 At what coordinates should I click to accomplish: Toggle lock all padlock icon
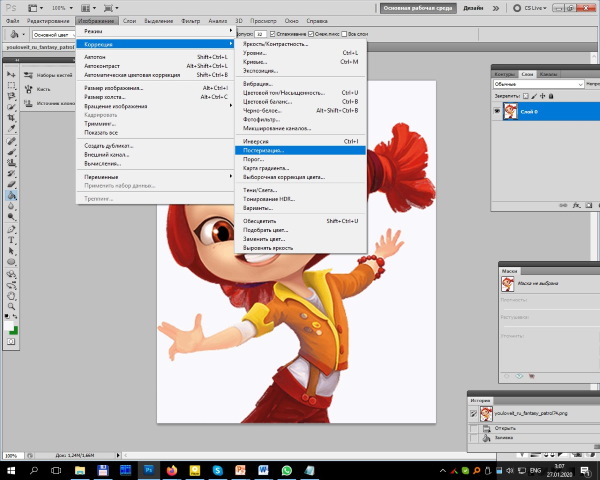pos(551,96)
